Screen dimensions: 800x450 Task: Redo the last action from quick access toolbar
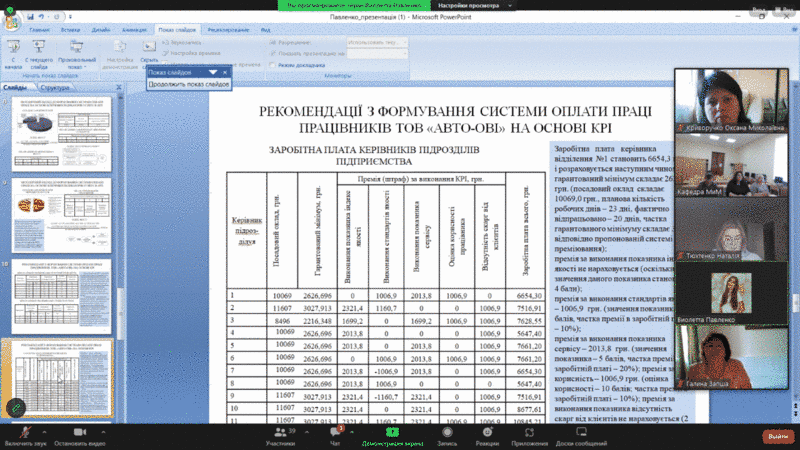click(56, 17)
